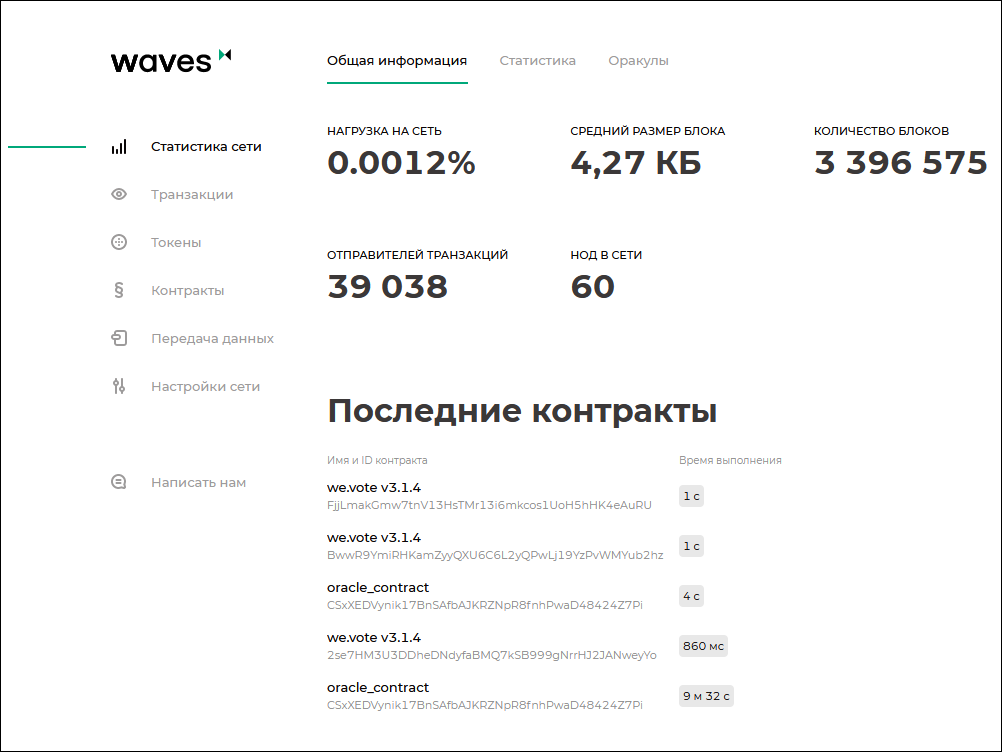
Task: Click the Waves logo
Action: (170, 60)
